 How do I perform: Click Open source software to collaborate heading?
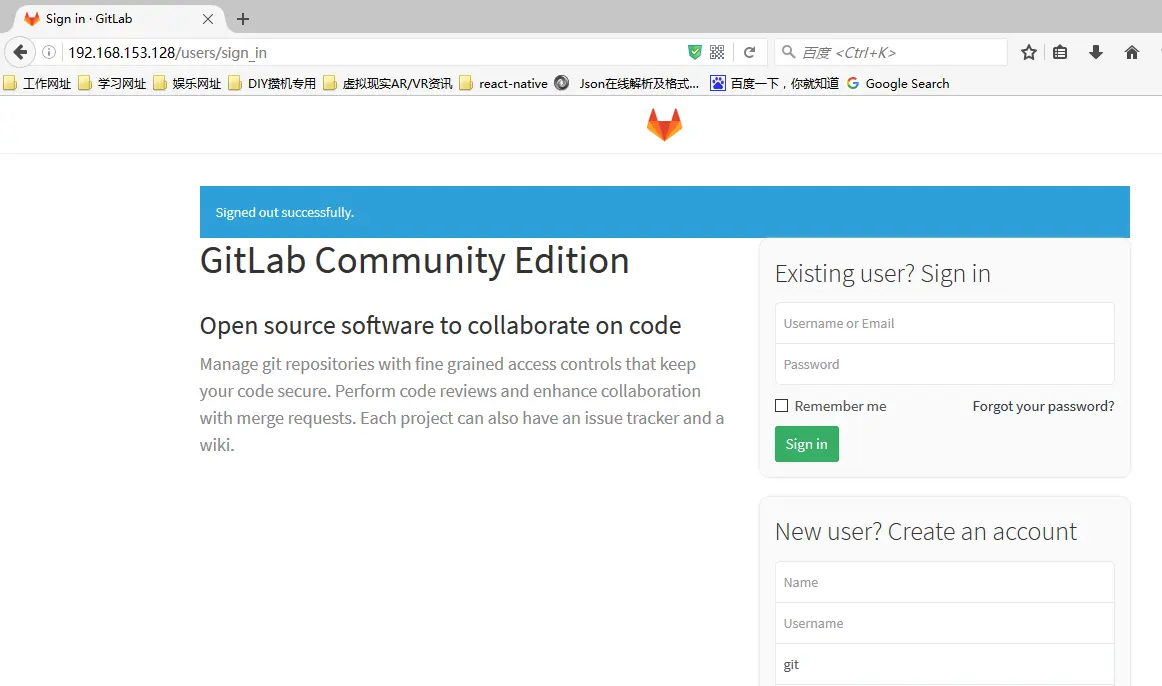[440, 326]
